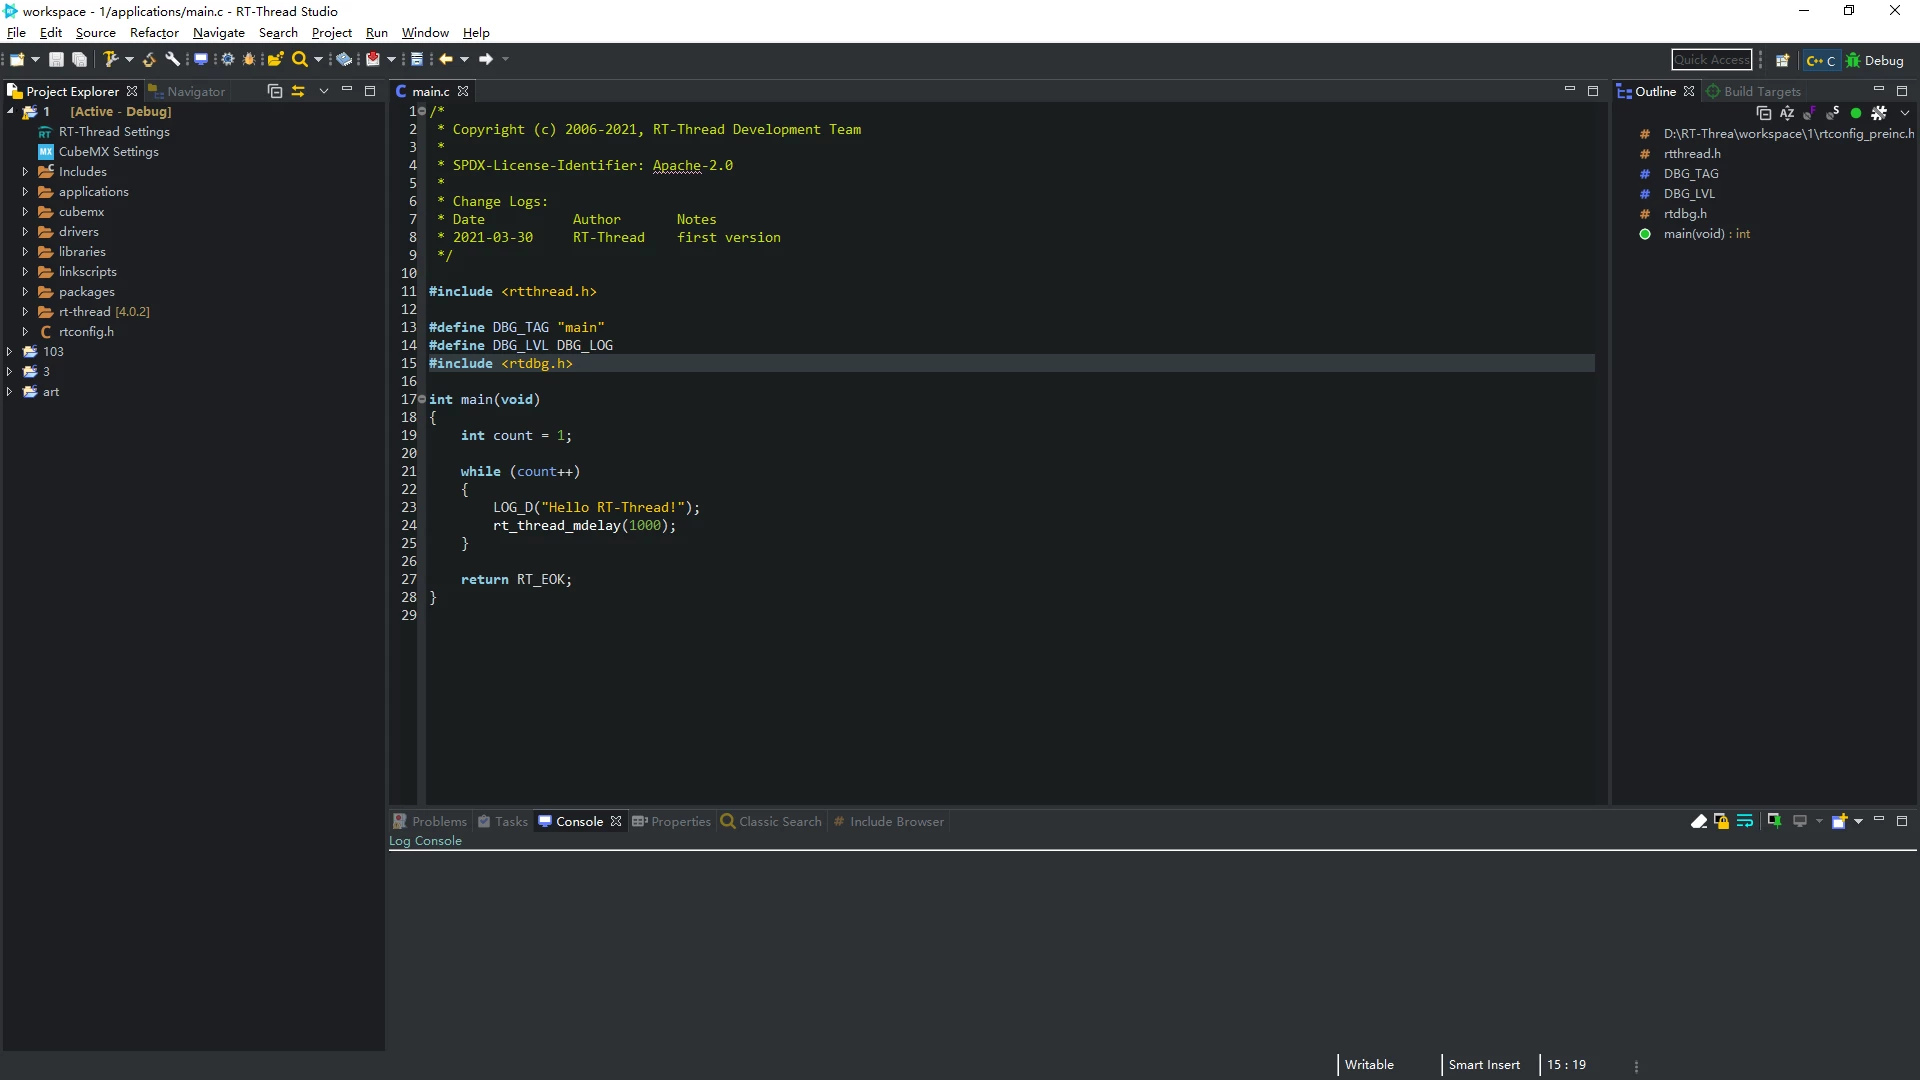The height and width of the screenshot is (1080, 1920).
Task: Click the Open Perspective icon
Action: pos(1782,61)
